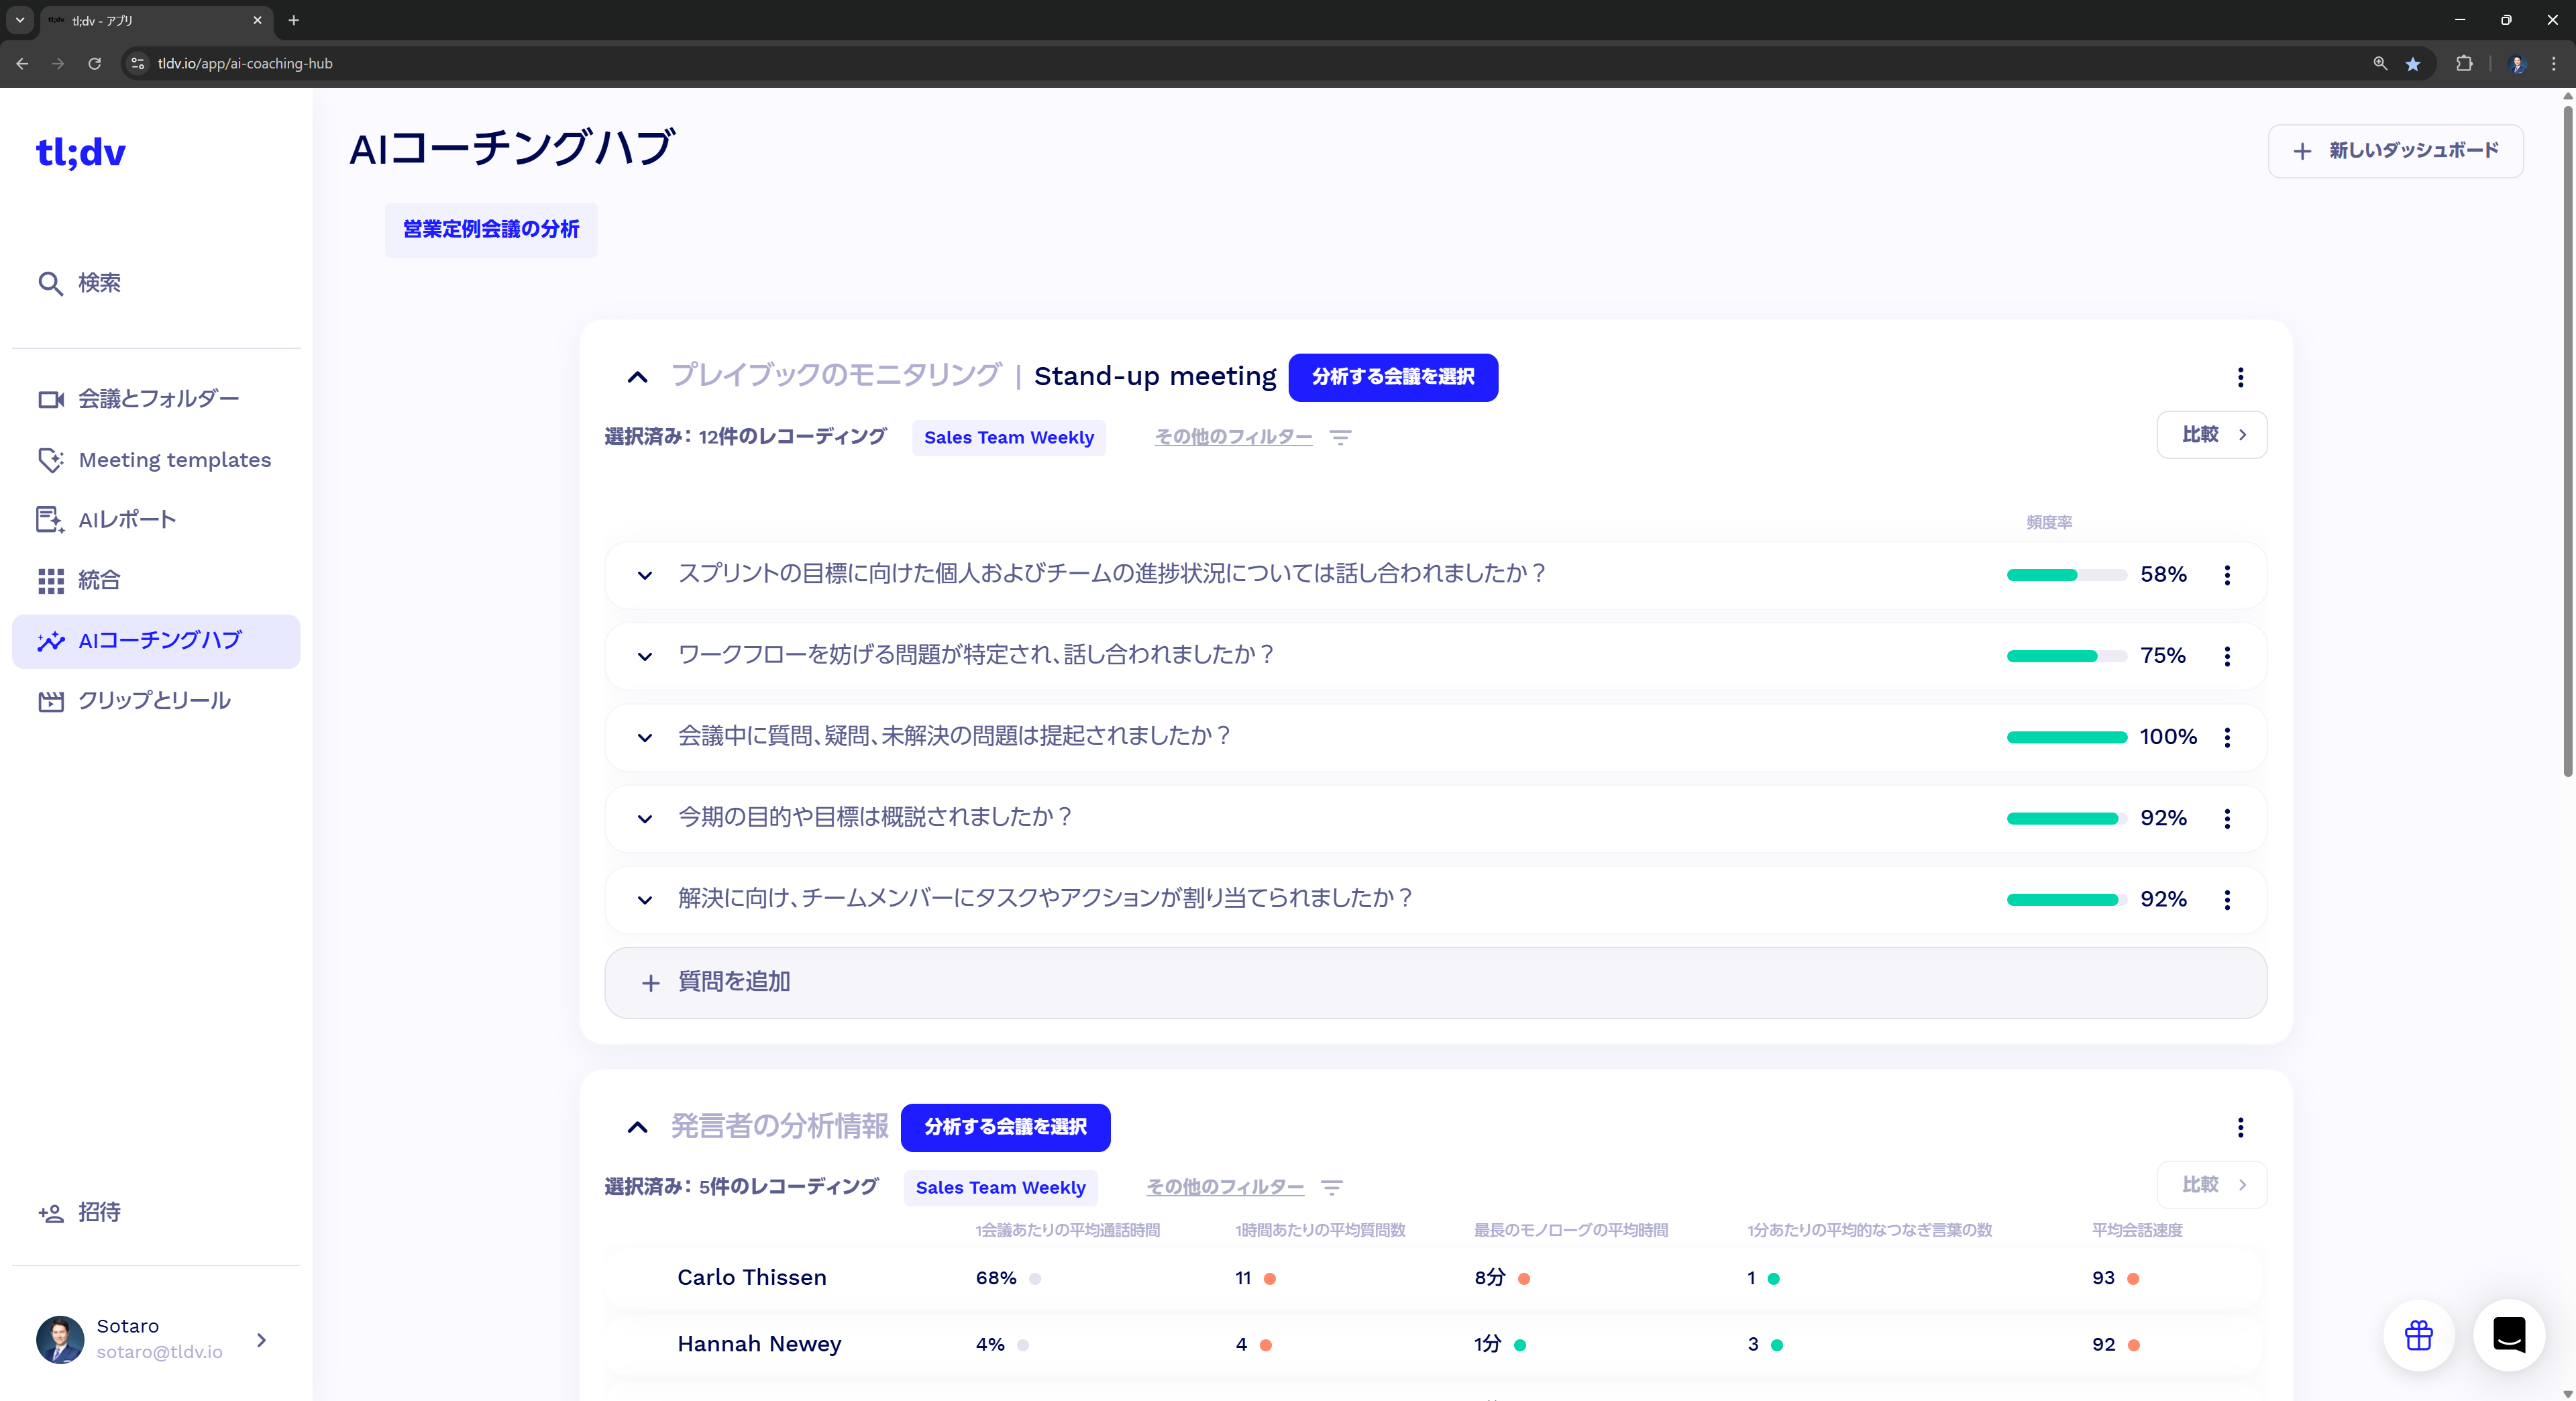Open Meeting templates from sidebar
The width and height of the screenshot is (2576, 1401).
click(174, 460)
